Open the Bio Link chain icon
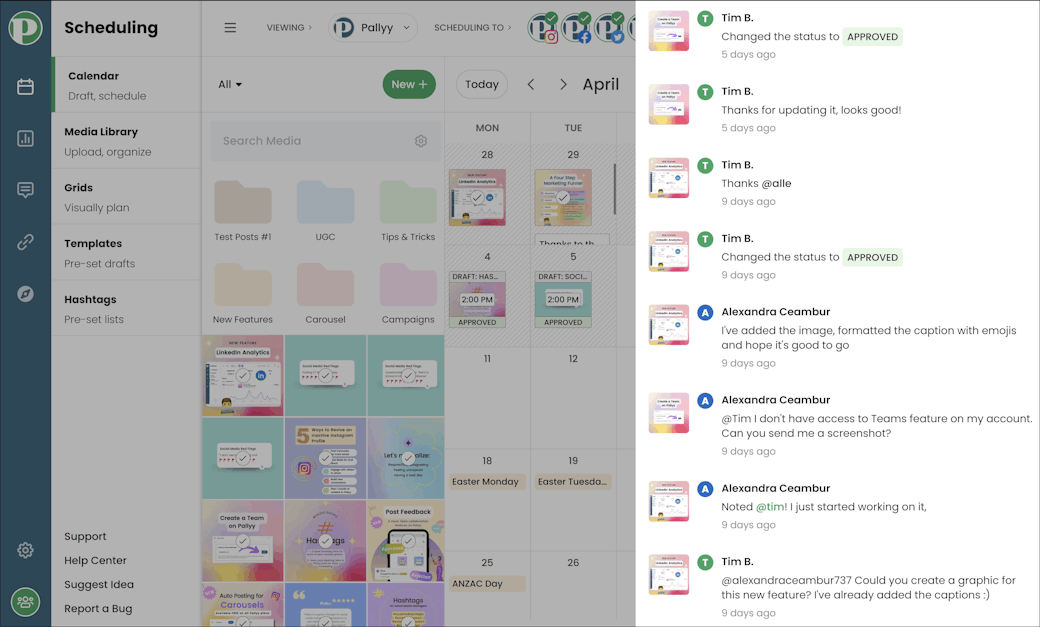 click(x=25, y=242)
